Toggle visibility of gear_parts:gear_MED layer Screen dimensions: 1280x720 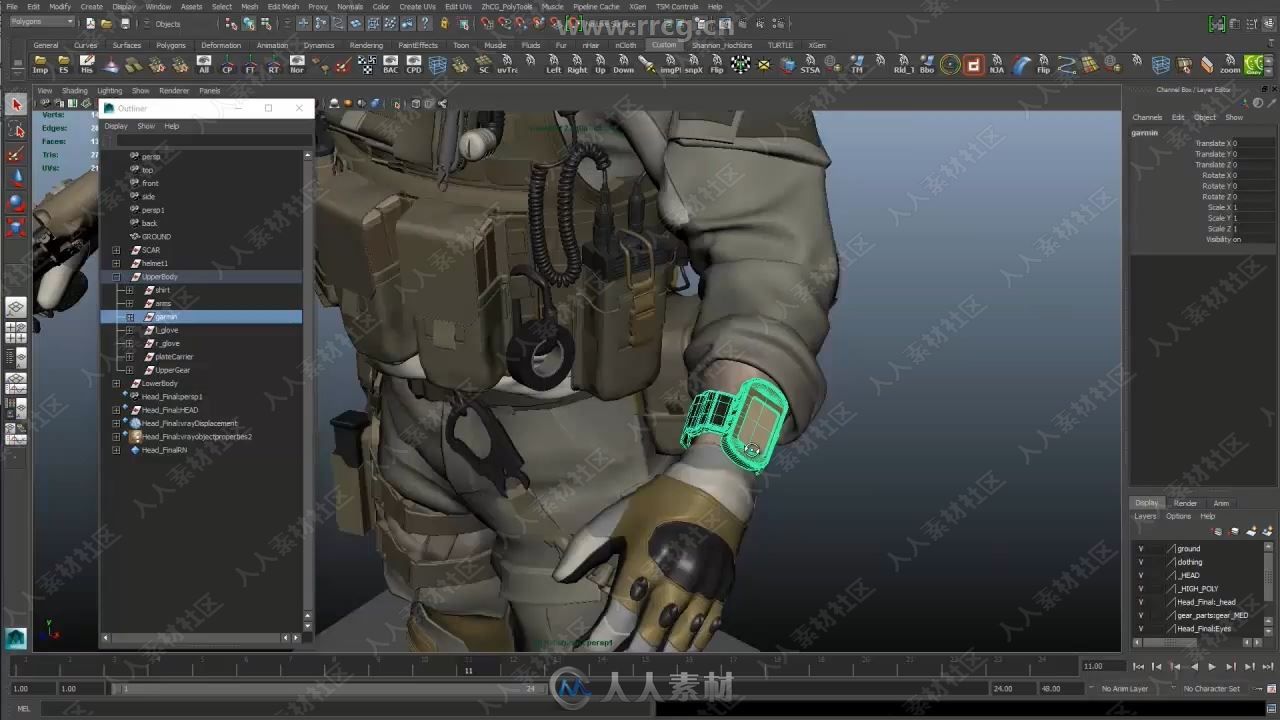pos(1141,615)
